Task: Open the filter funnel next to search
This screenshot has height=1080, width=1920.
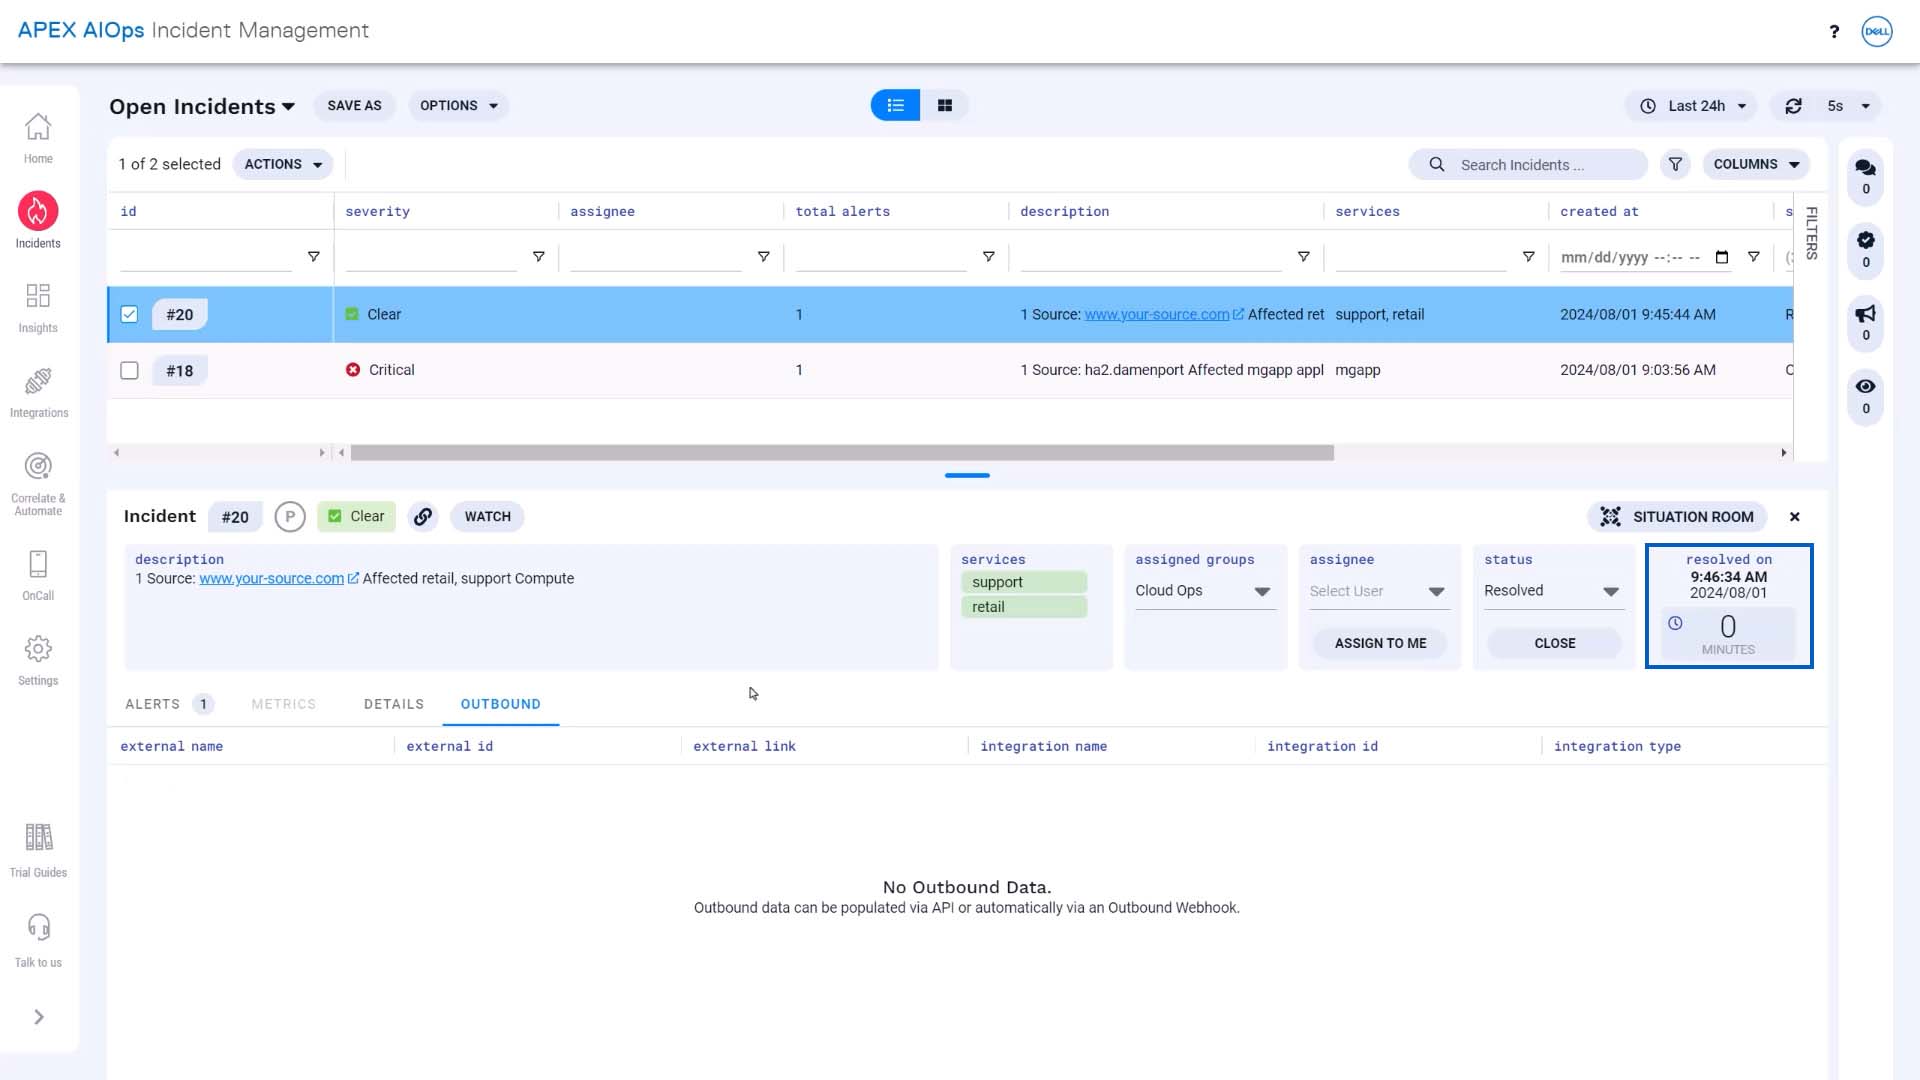Action: [x=1675, y=164]
